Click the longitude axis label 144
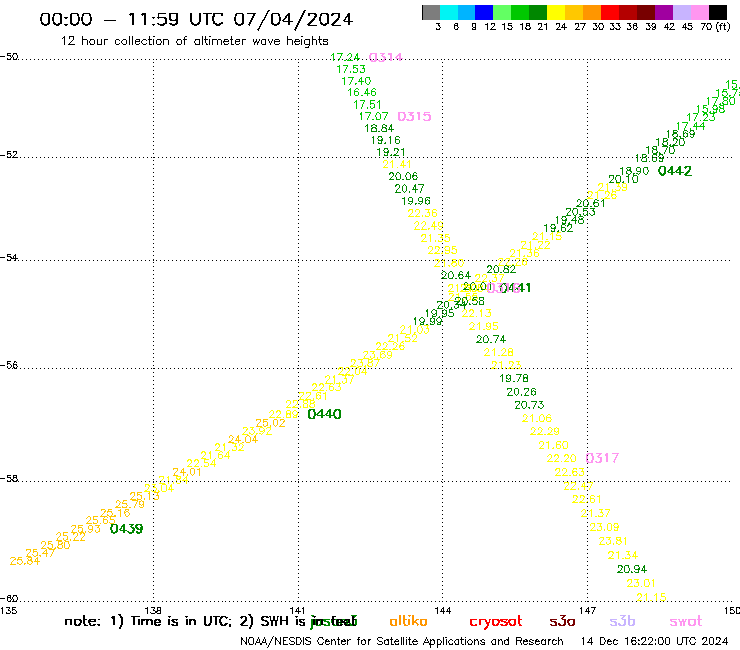This screenshot has width=740, height=650. pos(443,611)
